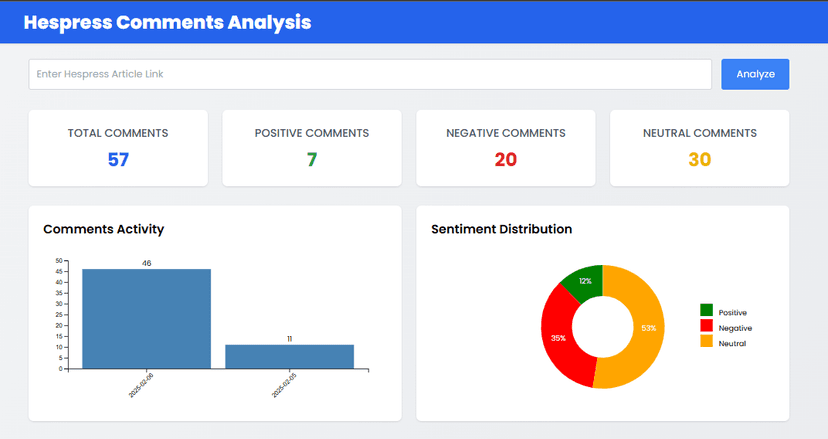Click the Analyze button

pos(755,74)
